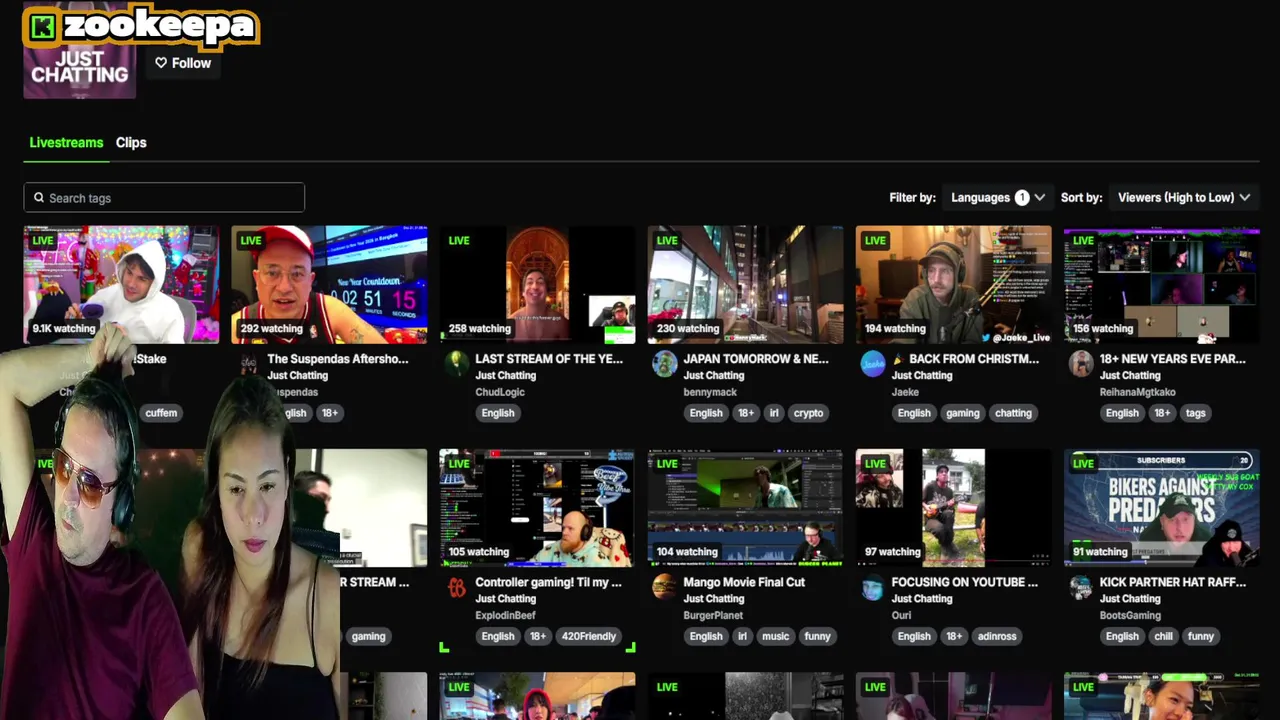
Task: Click BurgerPlanet channel avatar icon
Action: tap(665, 587)
